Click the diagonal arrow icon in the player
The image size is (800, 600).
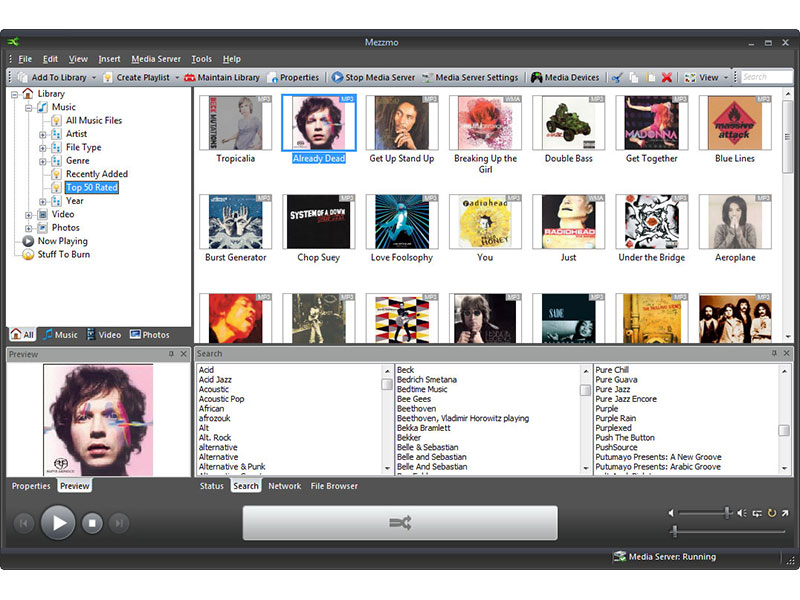pyautogui.click(x=785, y=513)
